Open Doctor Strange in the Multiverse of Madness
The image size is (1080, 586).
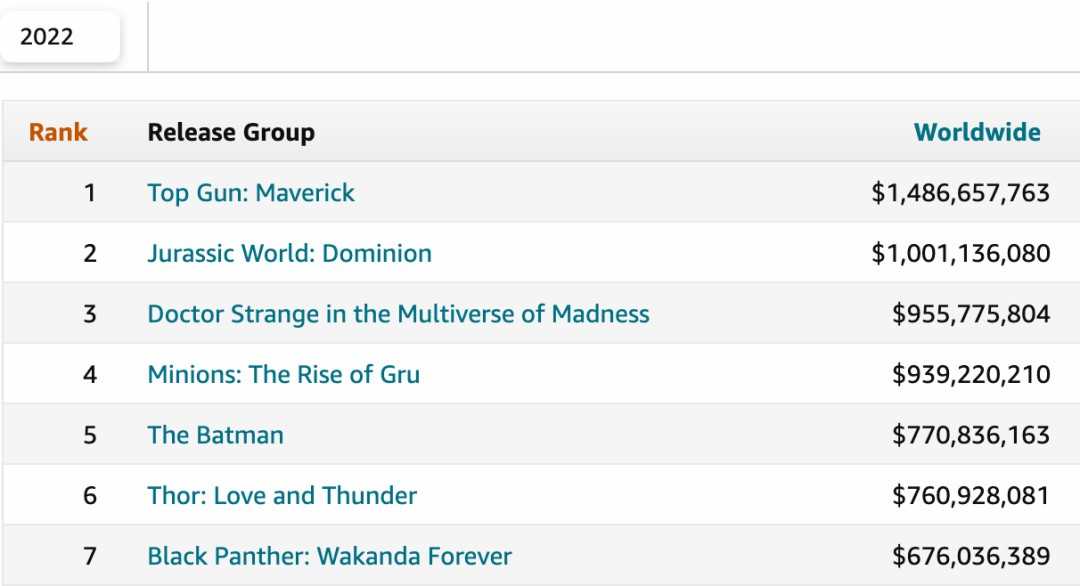tap(398, 314)
